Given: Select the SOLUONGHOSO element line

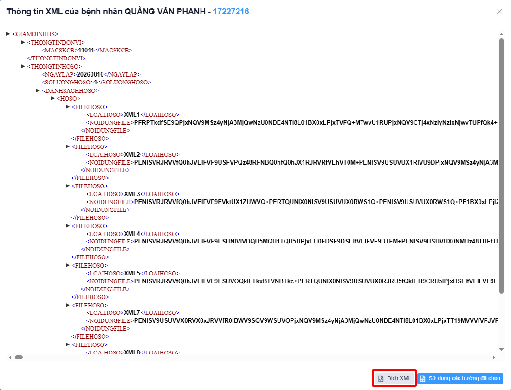Looking at the screenshot, I should click(97, 82).
